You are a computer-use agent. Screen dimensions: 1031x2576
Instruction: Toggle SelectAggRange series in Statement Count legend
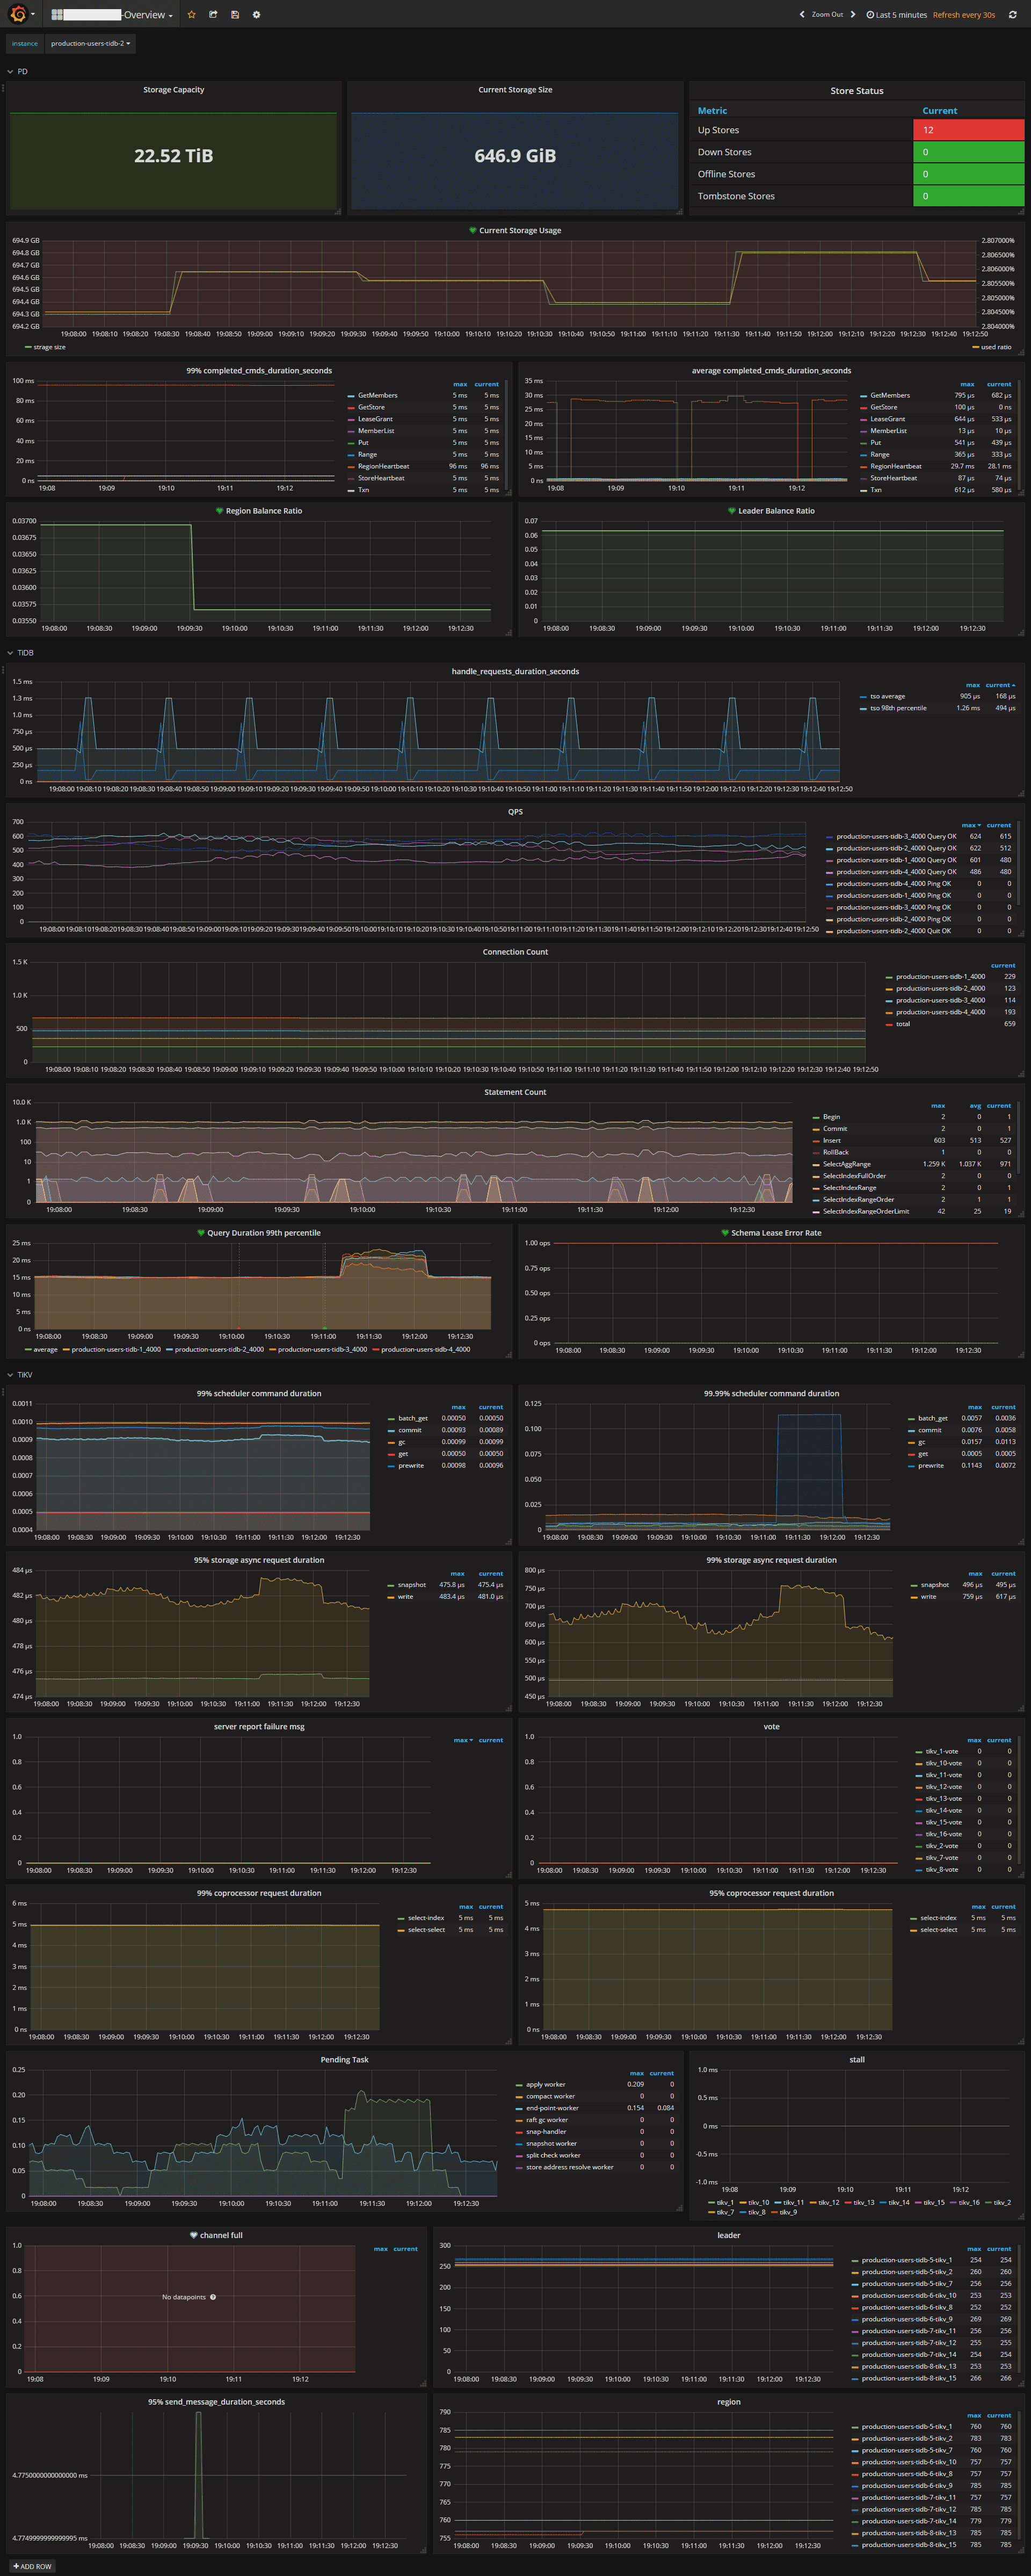click(x=847, y=1164)
